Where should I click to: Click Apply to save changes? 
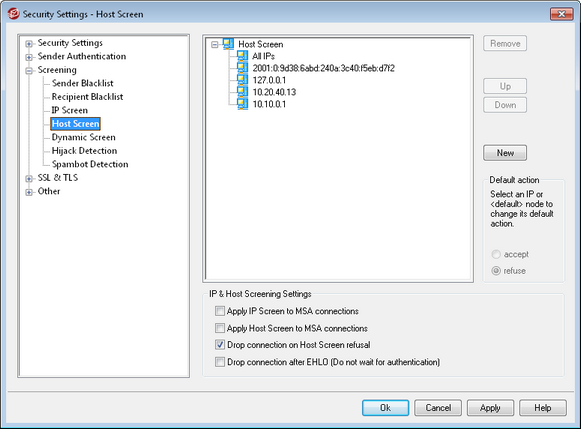(x=490, y=408)
